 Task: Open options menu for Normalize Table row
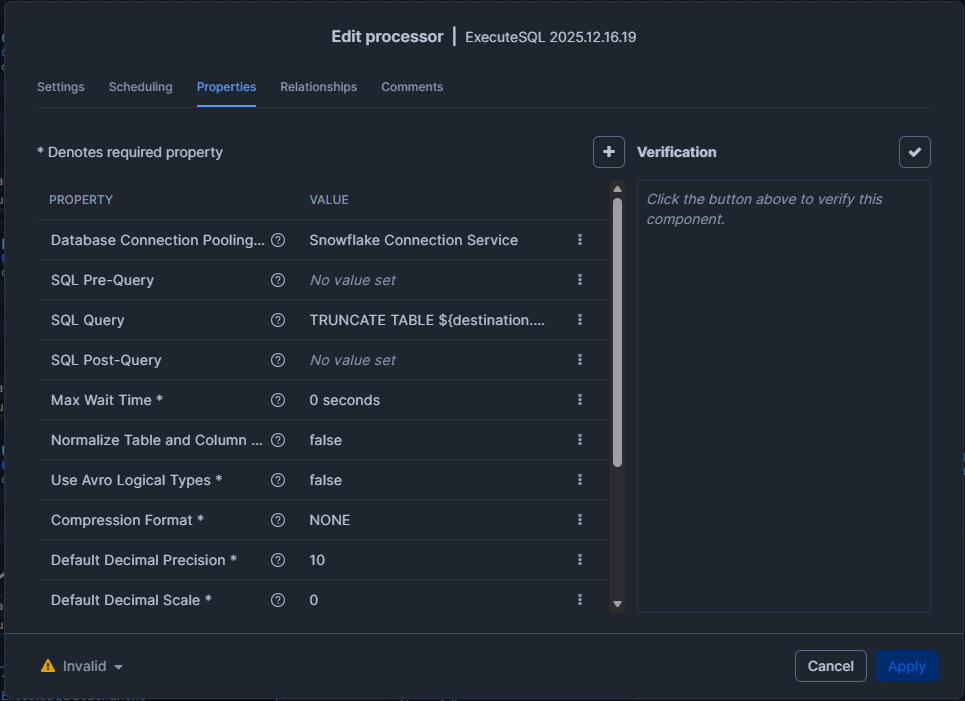[580, 439]
